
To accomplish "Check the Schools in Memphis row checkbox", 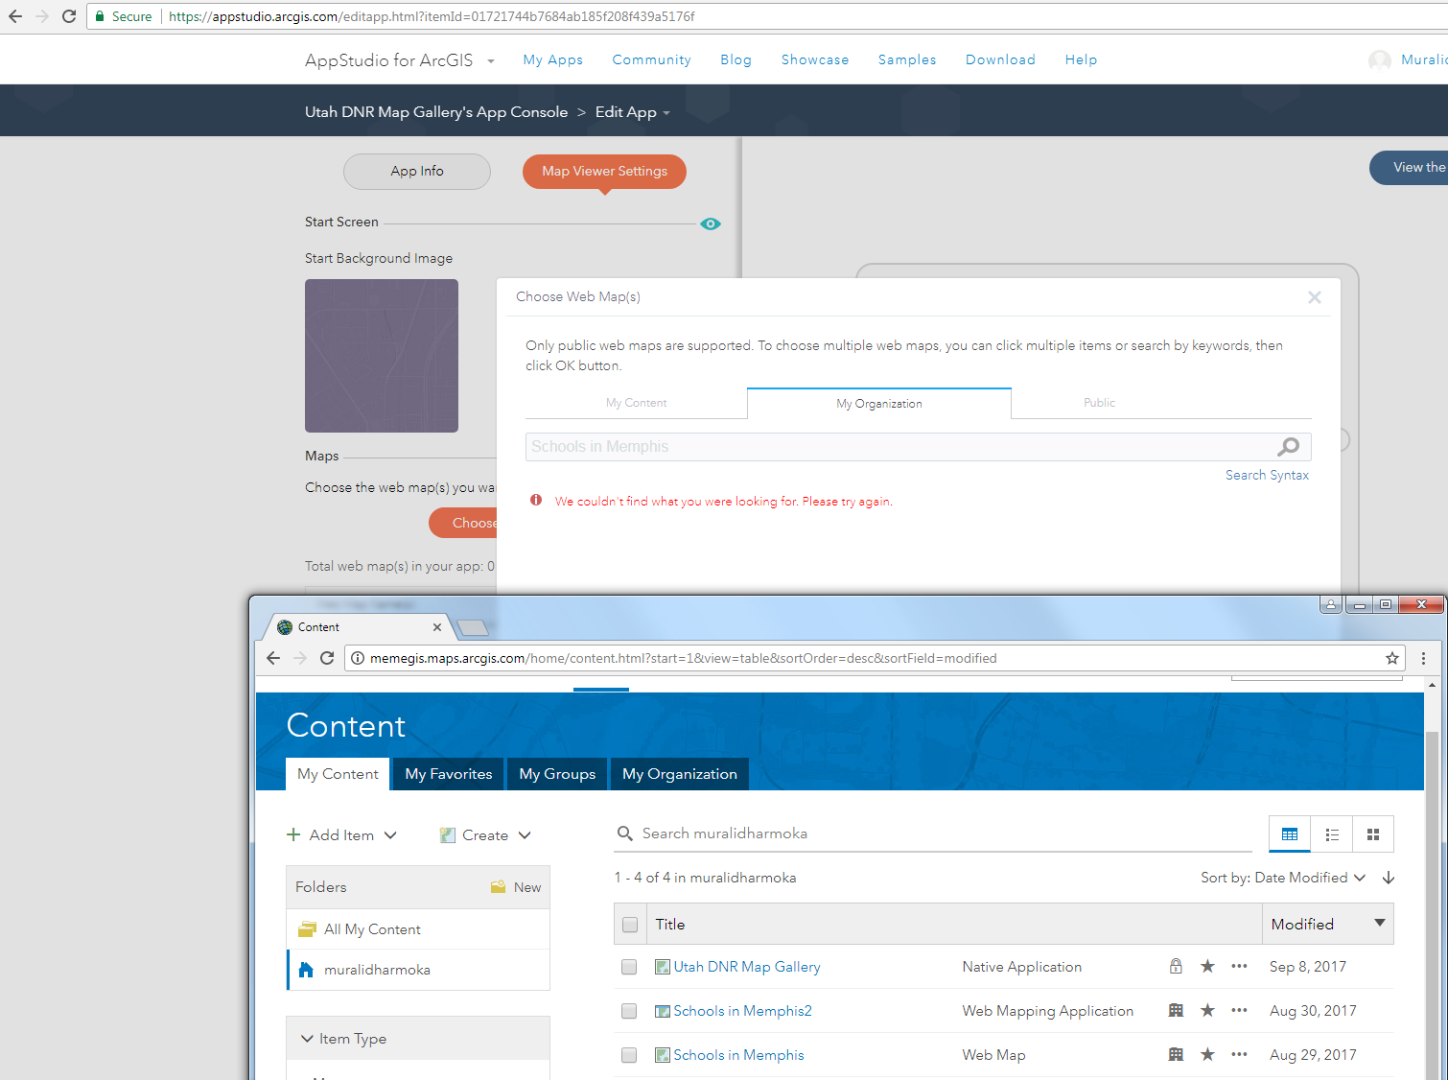I will 629,1055.
